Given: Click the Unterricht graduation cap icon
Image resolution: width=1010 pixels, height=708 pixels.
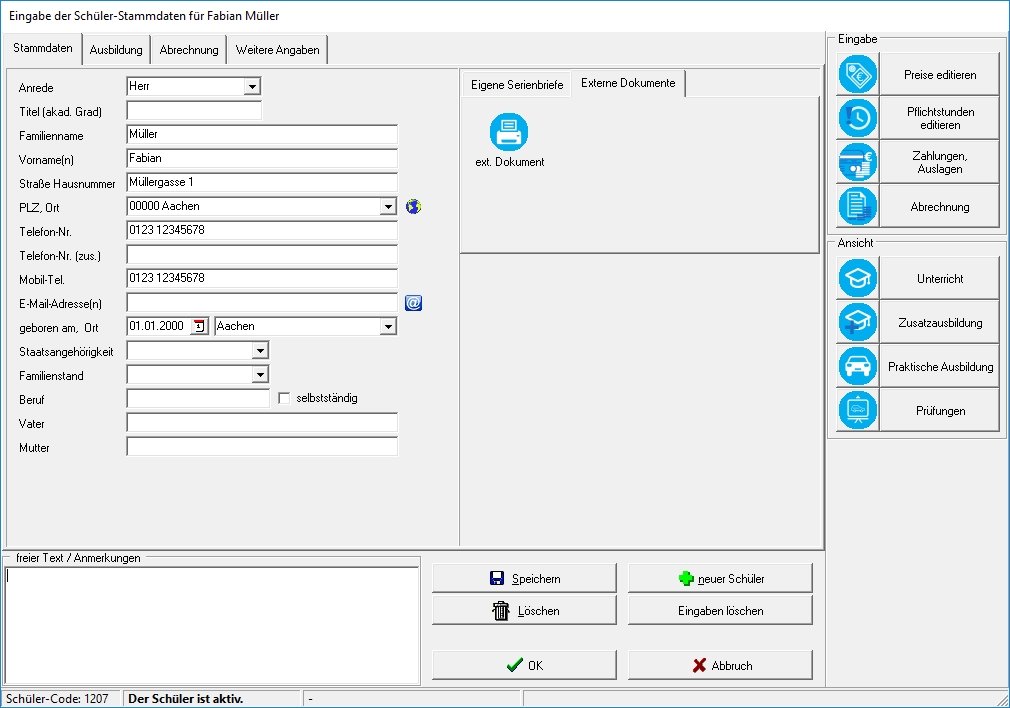Looking at the screenshot, I should (x=857, y=278).
